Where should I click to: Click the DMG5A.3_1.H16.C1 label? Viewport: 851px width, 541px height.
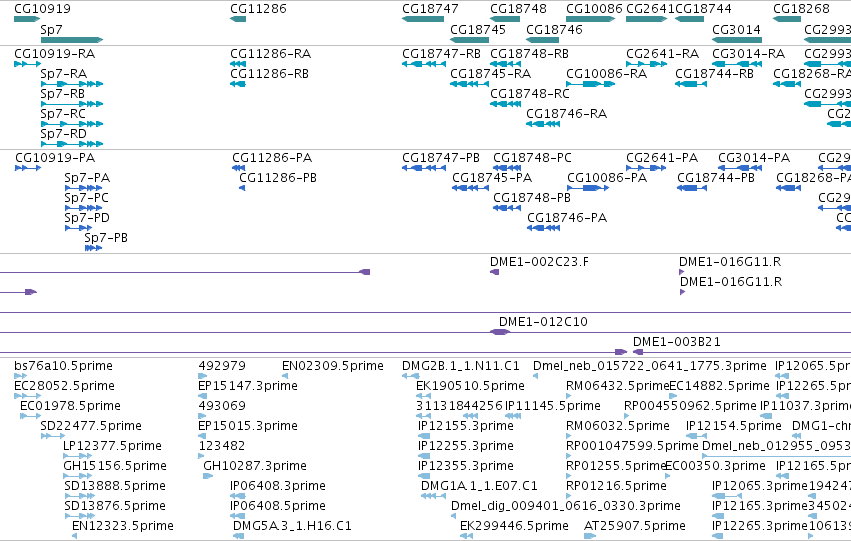(292, 526)
